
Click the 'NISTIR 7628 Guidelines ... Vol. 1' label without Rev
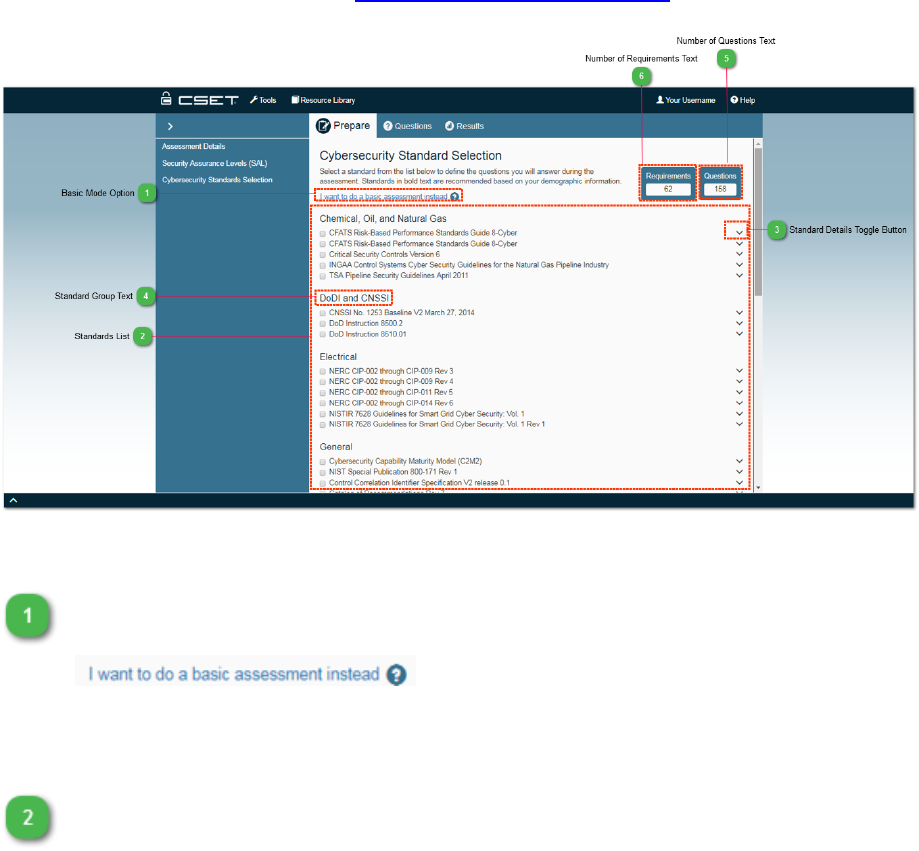[427, 414]
